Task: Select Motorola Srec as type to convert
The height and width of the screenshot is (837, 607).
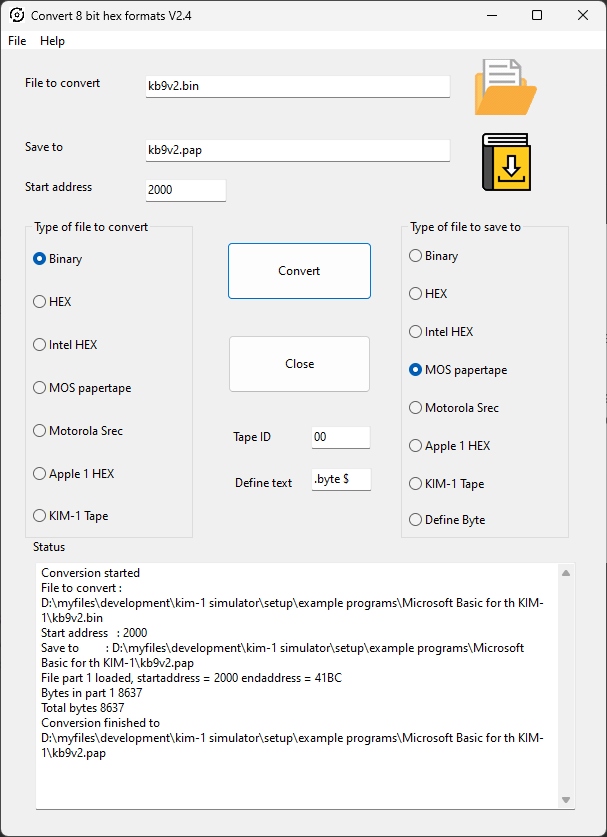Action: click(78, 430)
